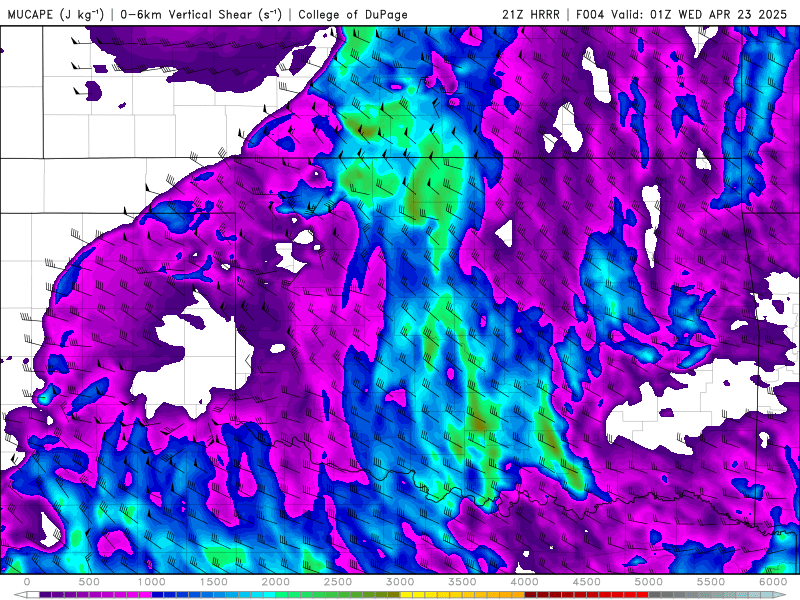Click the 500 label on the color scale
Screen dimensions: 800x600
point(89,582)
